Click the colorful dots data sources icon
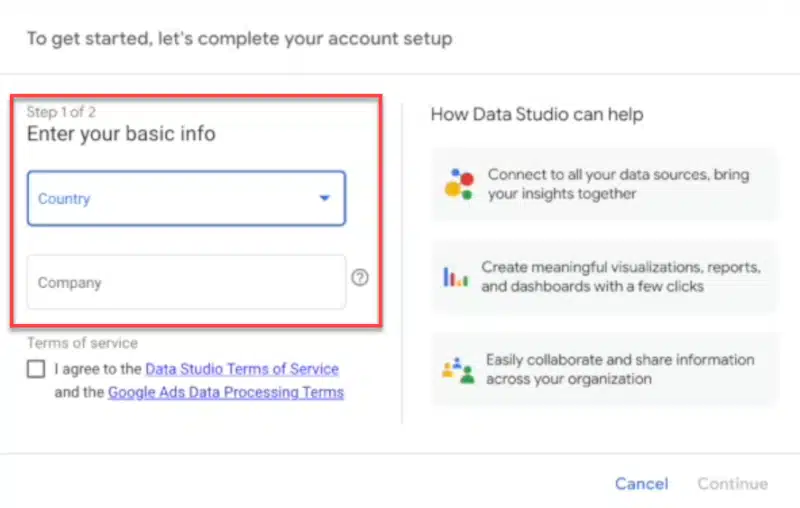Screen dimensions: 800x508 (459, 184)
